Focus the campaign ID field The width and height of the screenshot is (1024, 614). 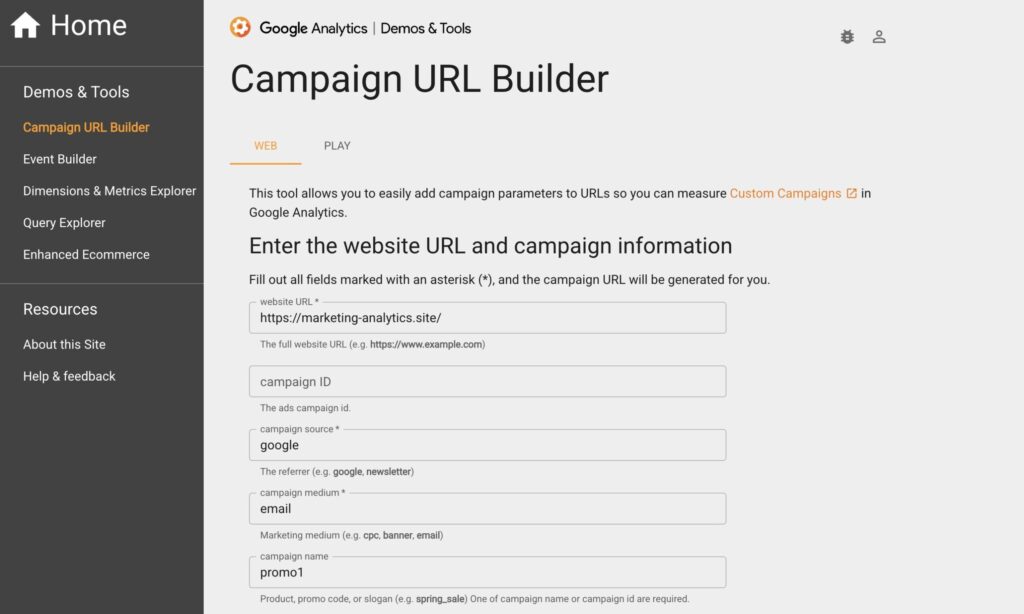pos(487,382)
